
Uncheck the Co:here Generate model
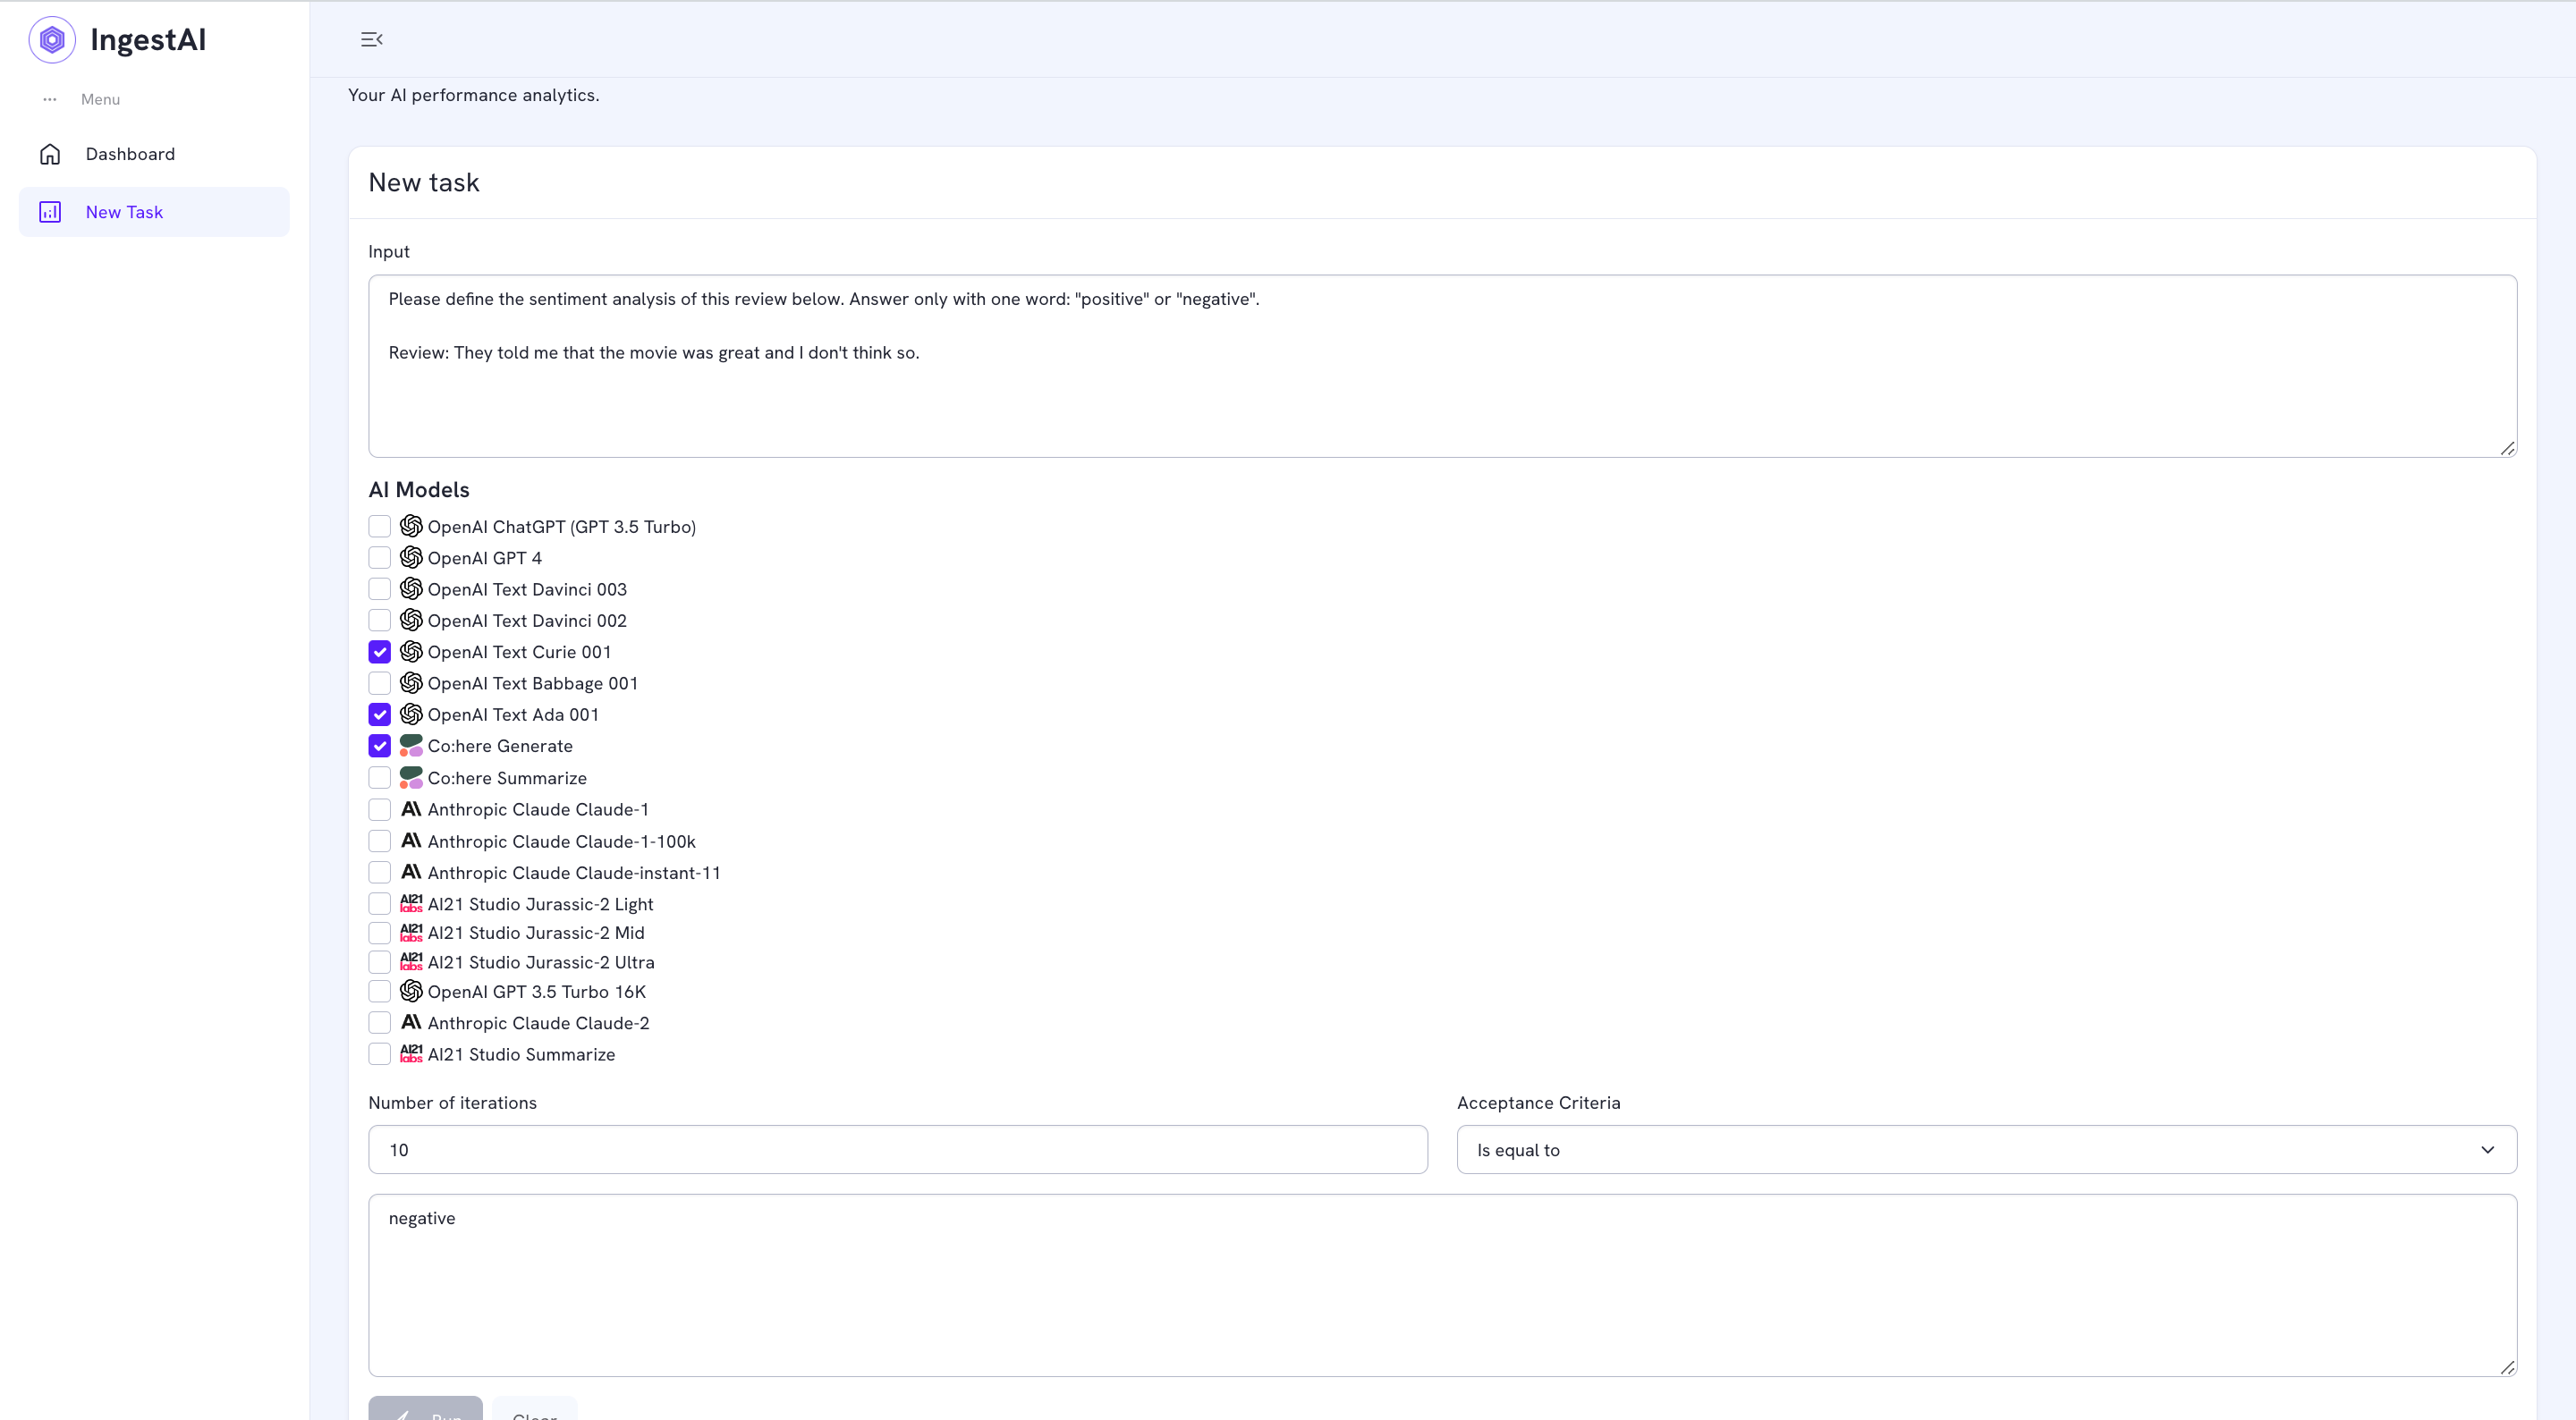click(x=379, y=746)
